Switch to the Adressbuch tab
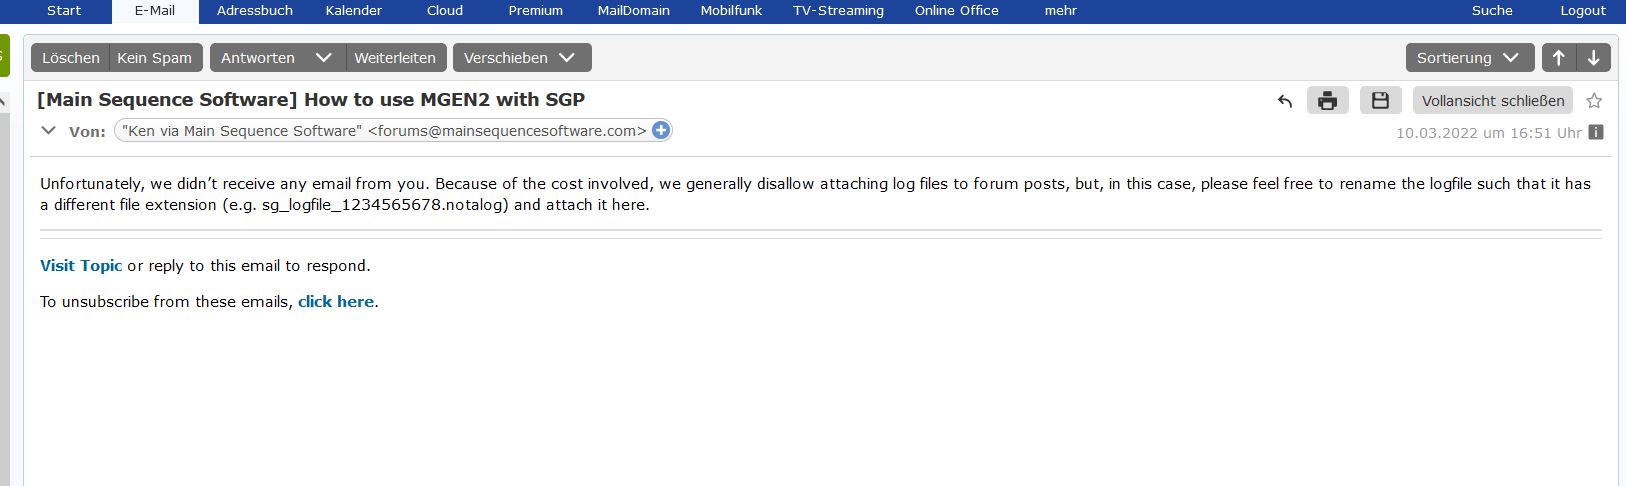Screen dimensions: 1626x486 click(255, 11)
